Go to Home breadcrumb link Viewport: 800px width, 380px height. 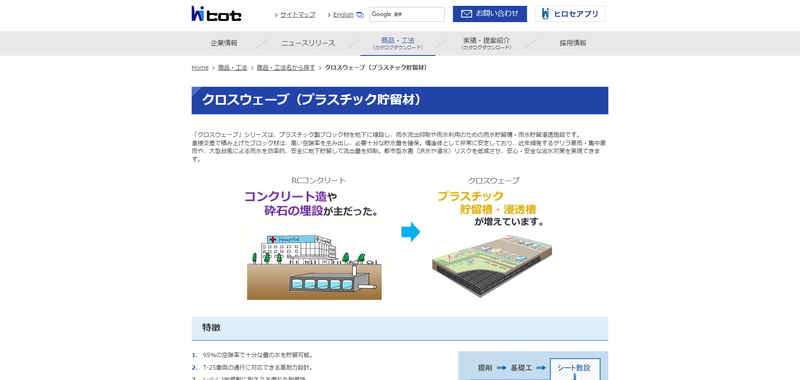tap(200, 67)
